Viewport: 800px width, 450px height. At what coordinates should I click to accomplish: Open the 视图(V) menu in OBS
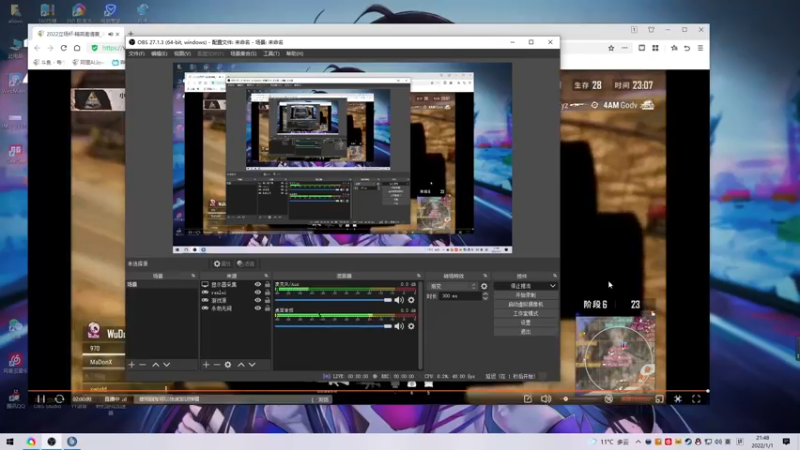click(182, 54)
